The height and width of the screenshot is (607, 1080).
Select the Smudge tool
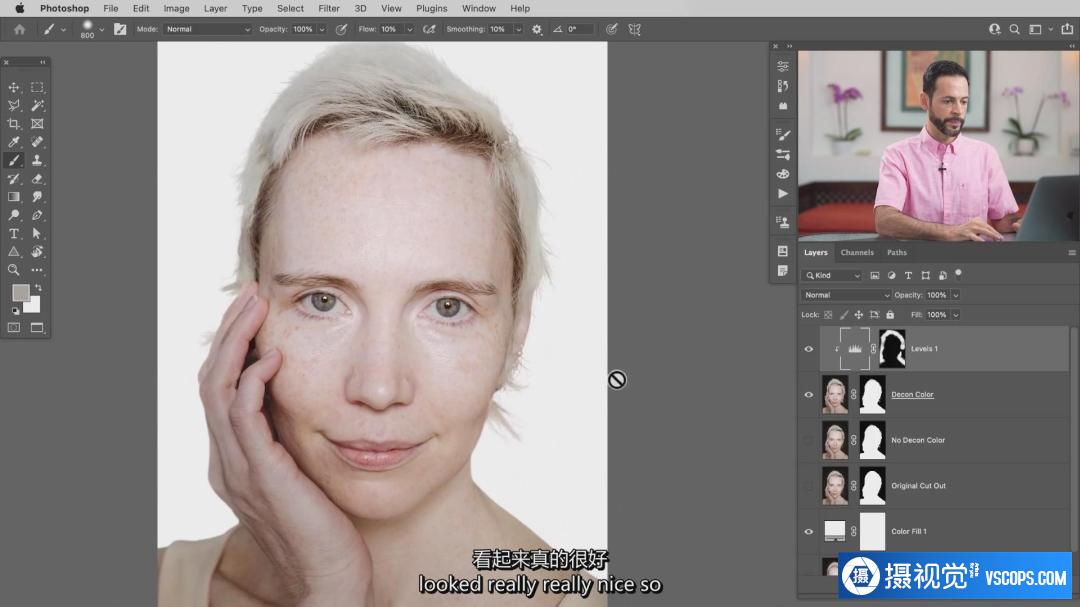37,197
